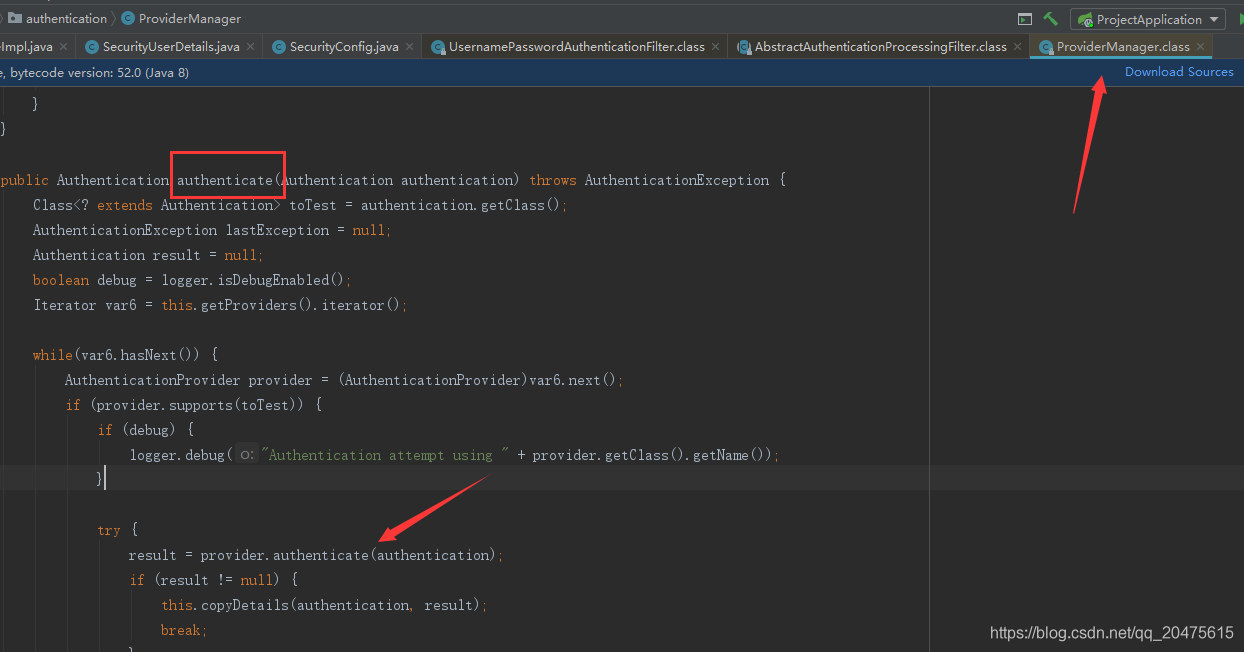The image size is (1244, 652).
Task: Close UsernamePasswordAuthenticationFilter.class tab
Action: tap(715, 47)
